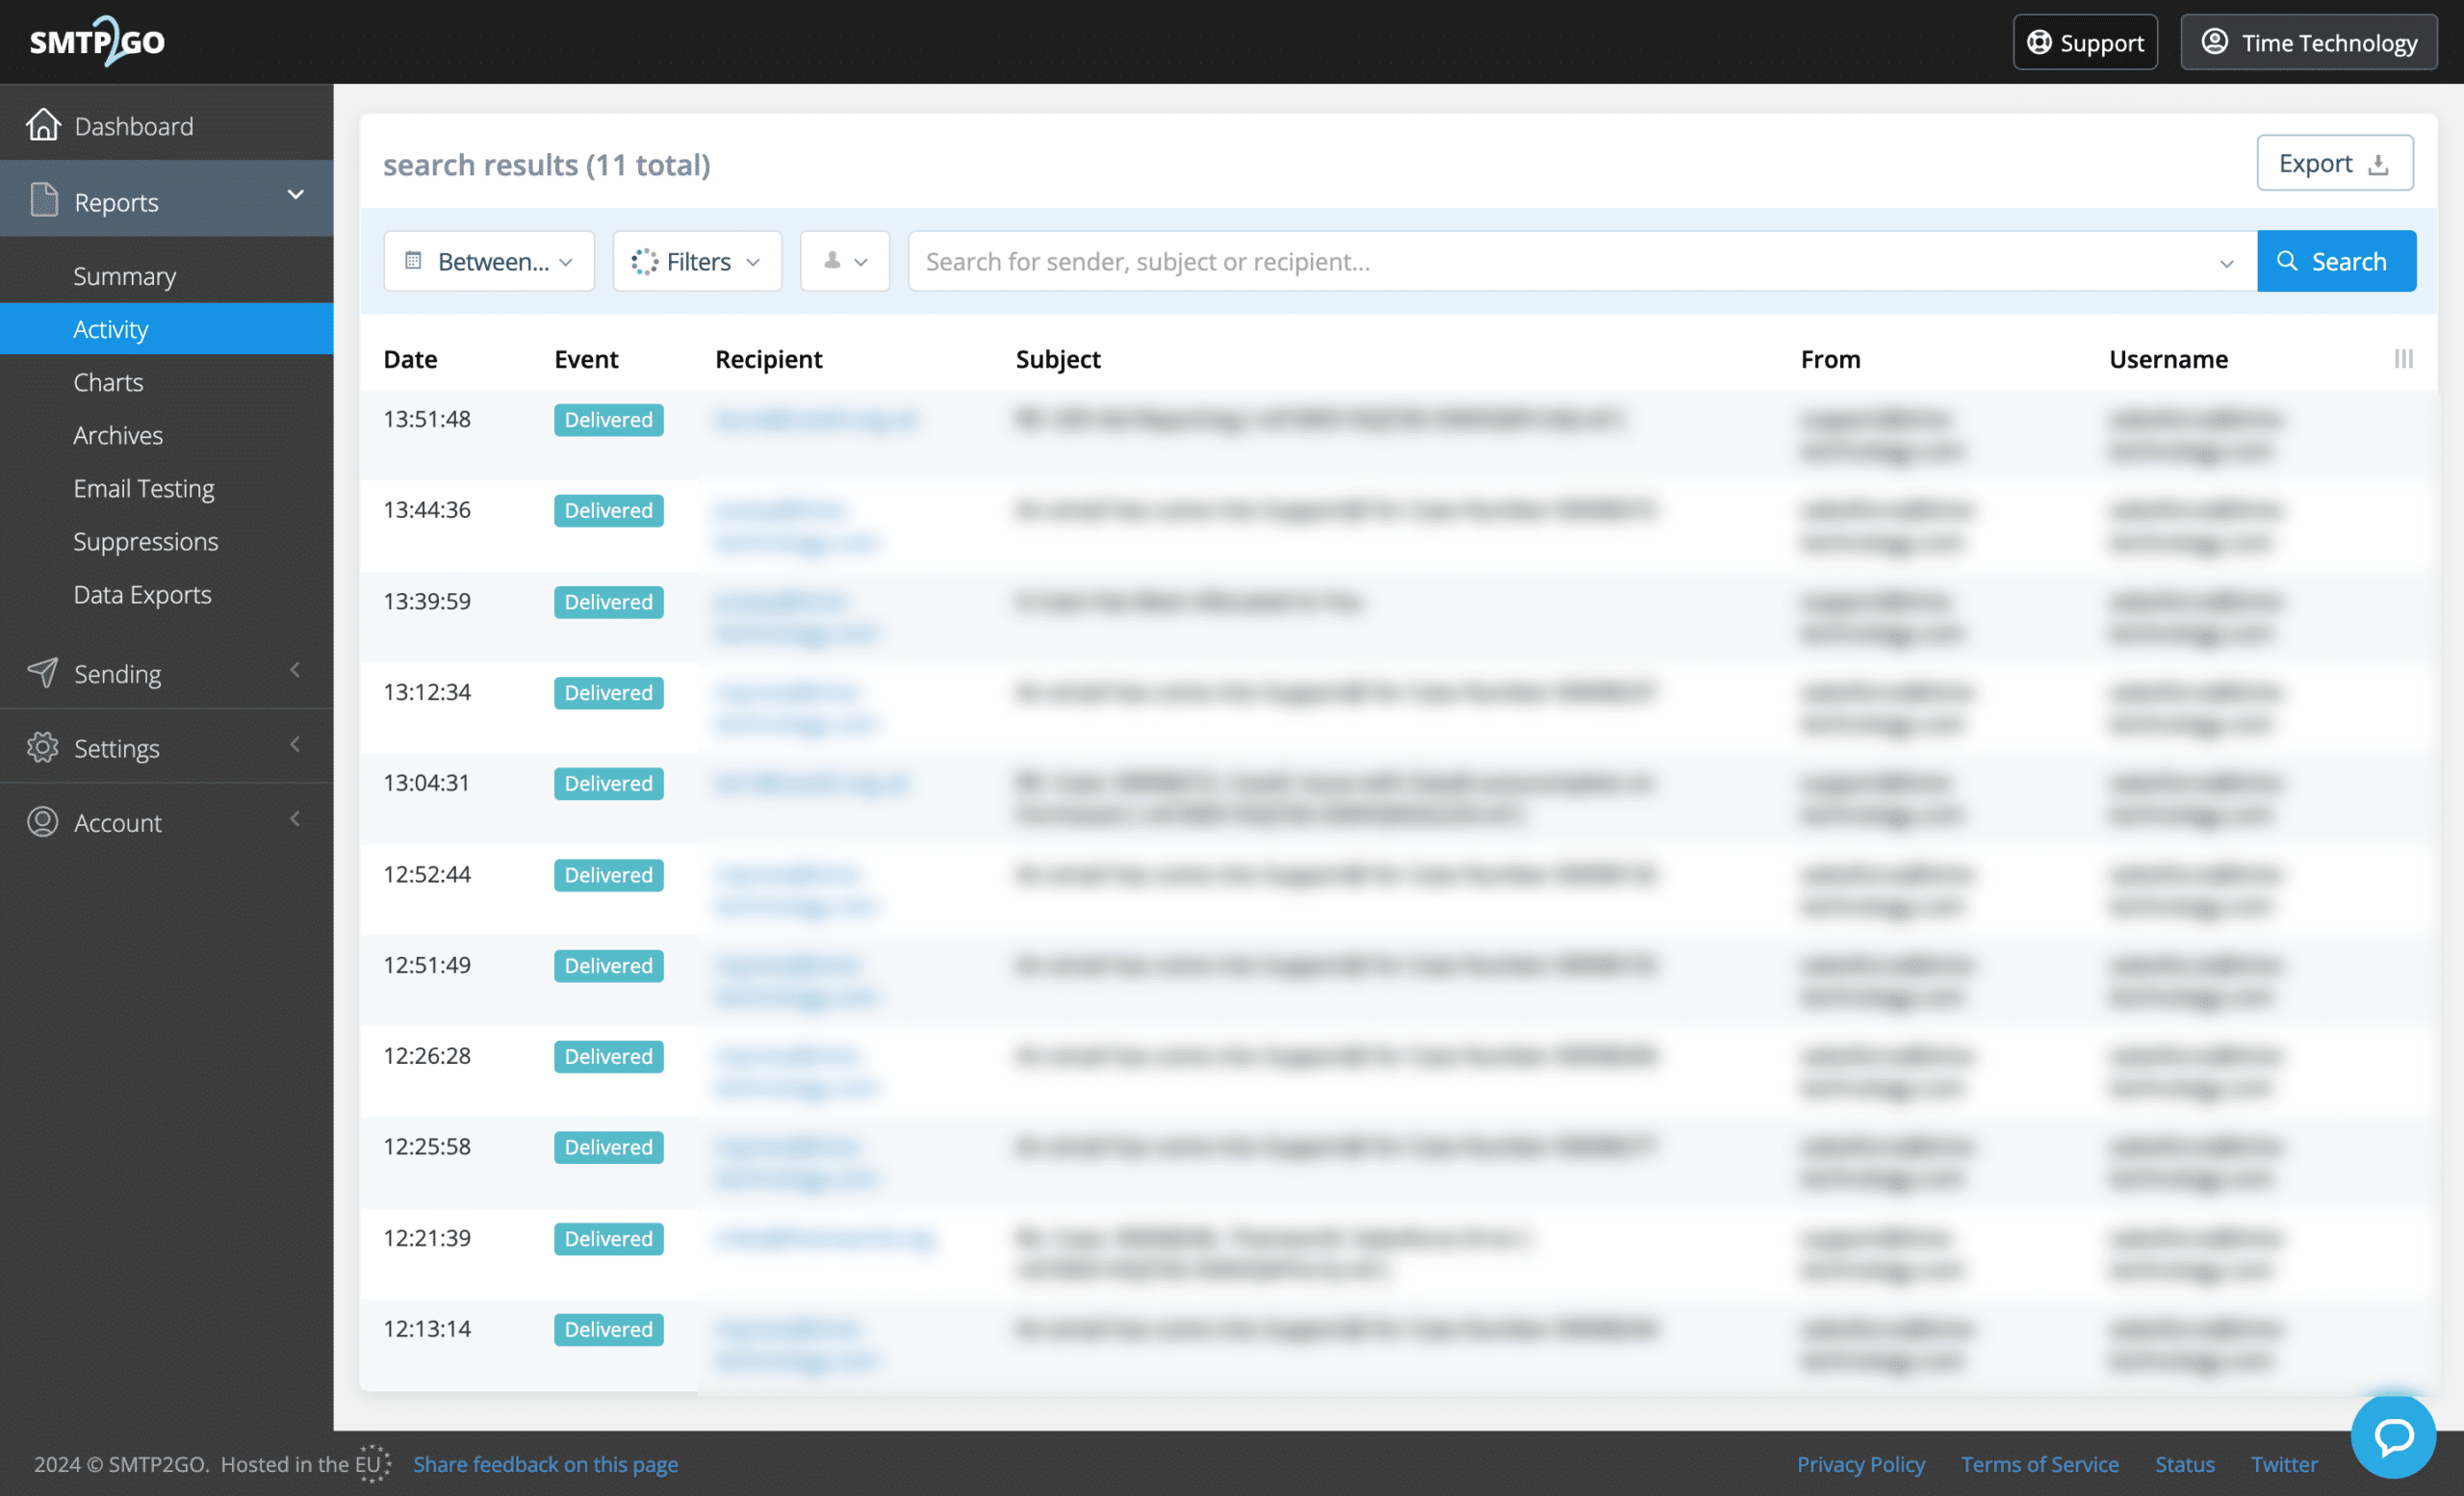Screen dimensions: 2464x1496
Task: Click the Time Technology profile icon
Action: 2214,42
